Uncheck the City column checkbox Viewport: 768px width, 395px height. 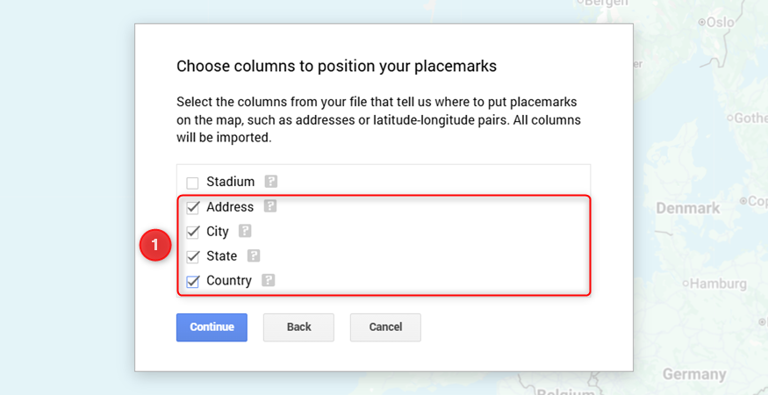192,232
